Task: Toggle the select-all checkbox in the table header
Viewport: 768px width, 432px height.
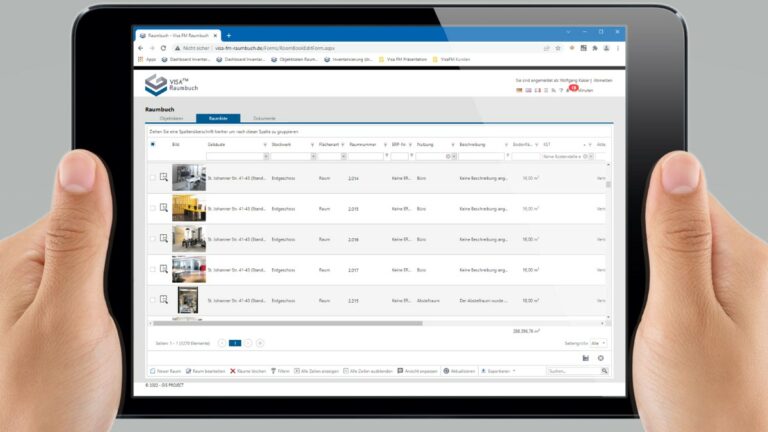Action: point(153,144)
